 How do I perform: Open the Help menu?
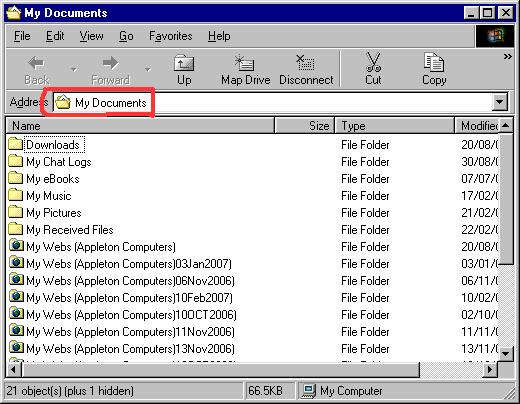(x=219, y=36)
